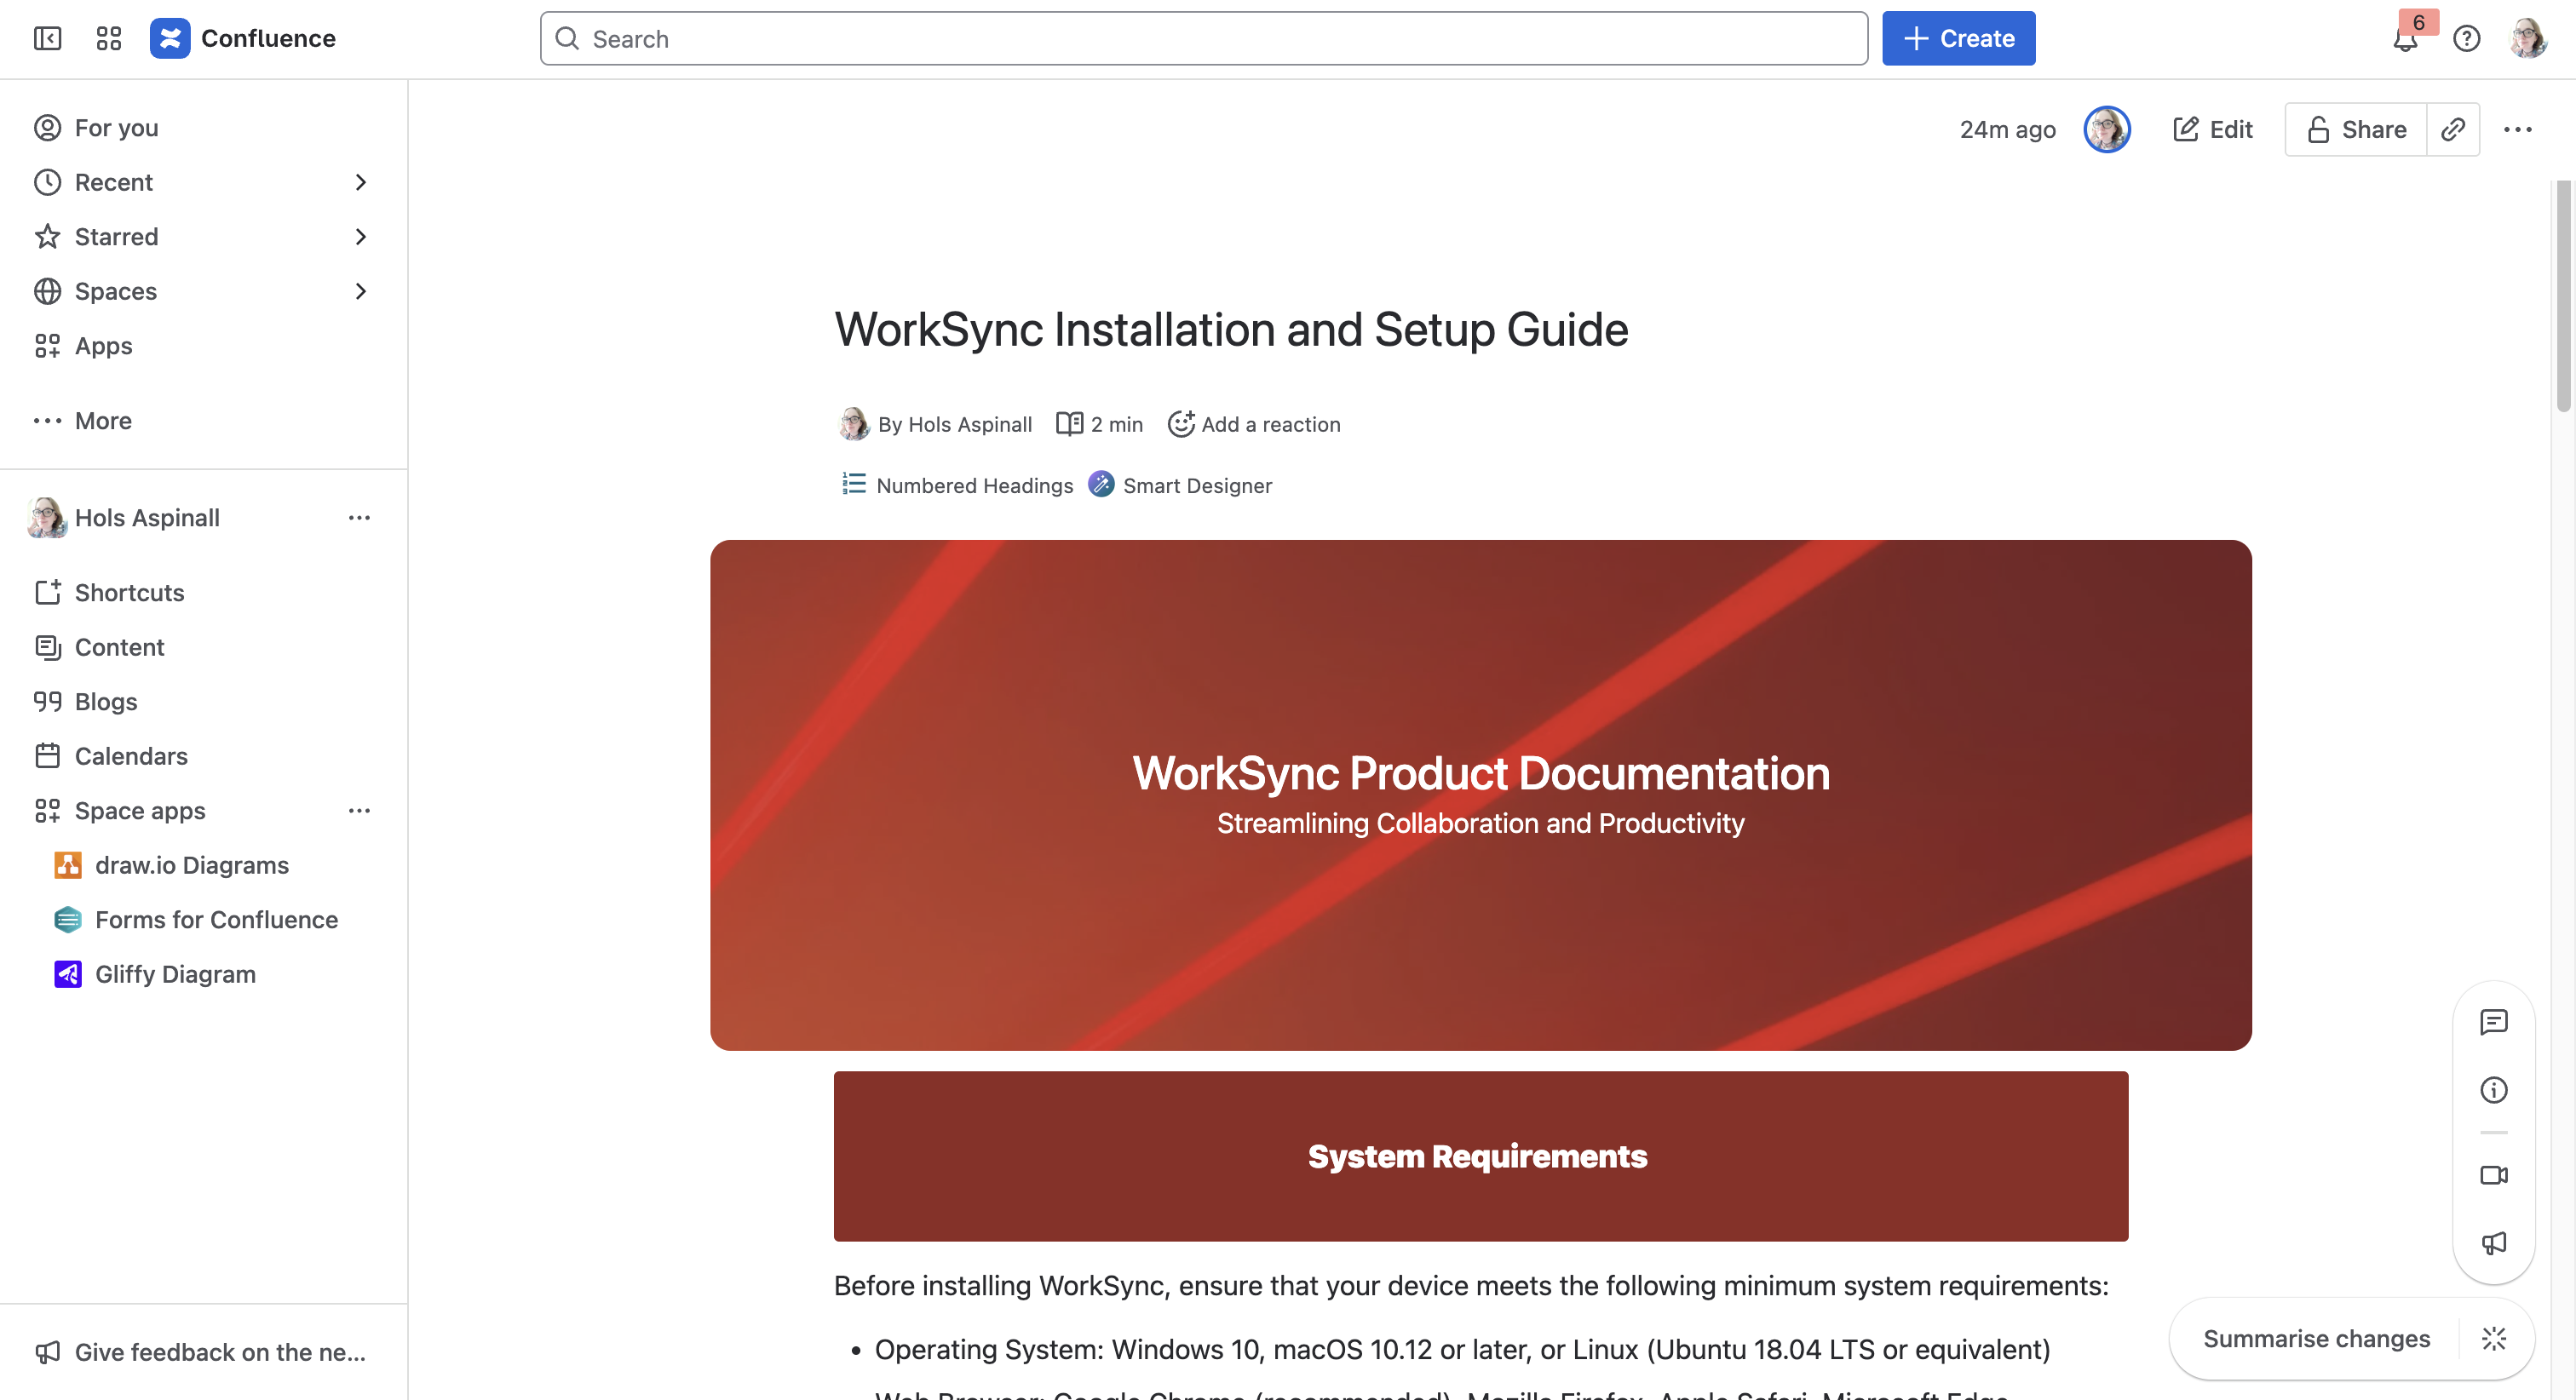This screenshot has width=2576, height=1400.
Task: Open the app switcher grid icon
Action: tap(108, 38)
